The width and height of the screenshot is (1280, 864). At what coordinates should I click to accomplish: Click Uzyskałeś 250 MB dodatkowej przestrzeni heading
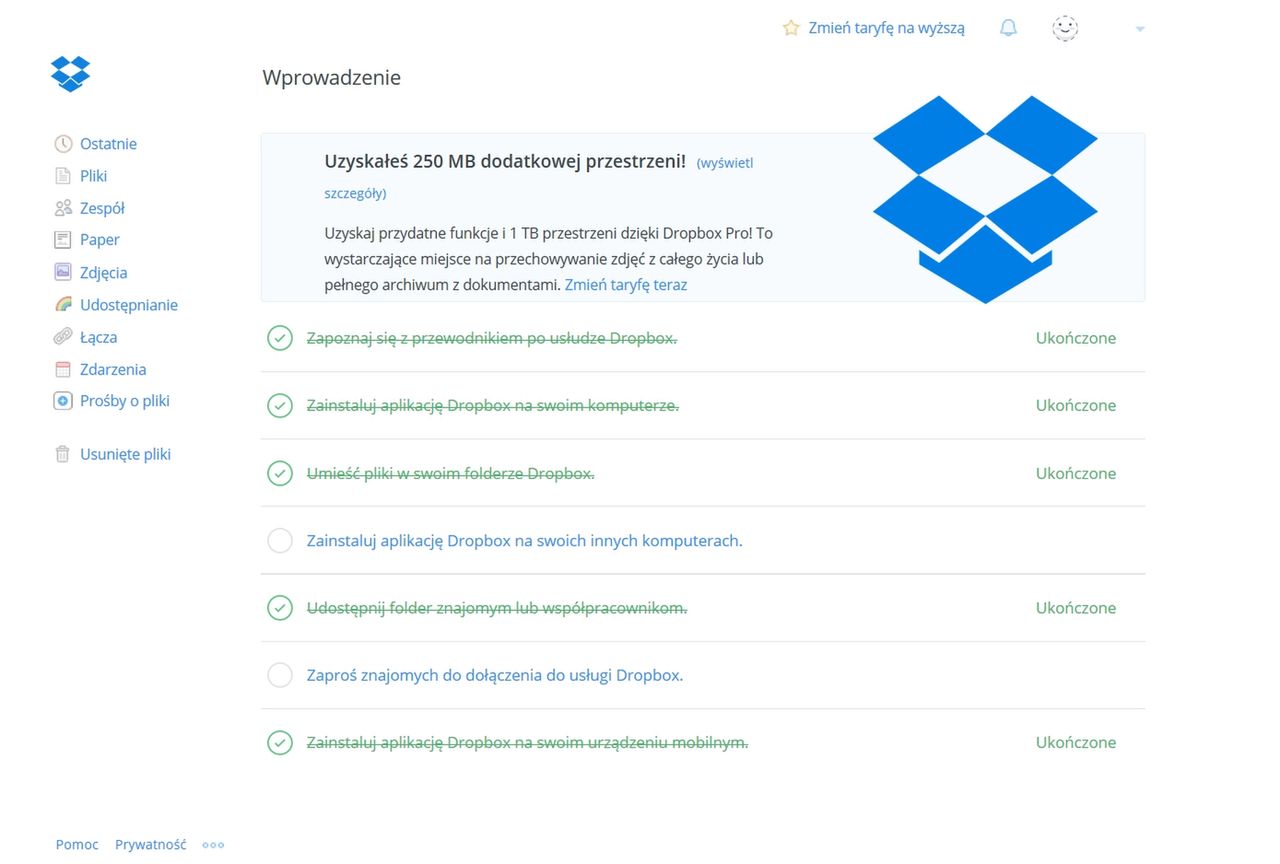click(505, 161)
